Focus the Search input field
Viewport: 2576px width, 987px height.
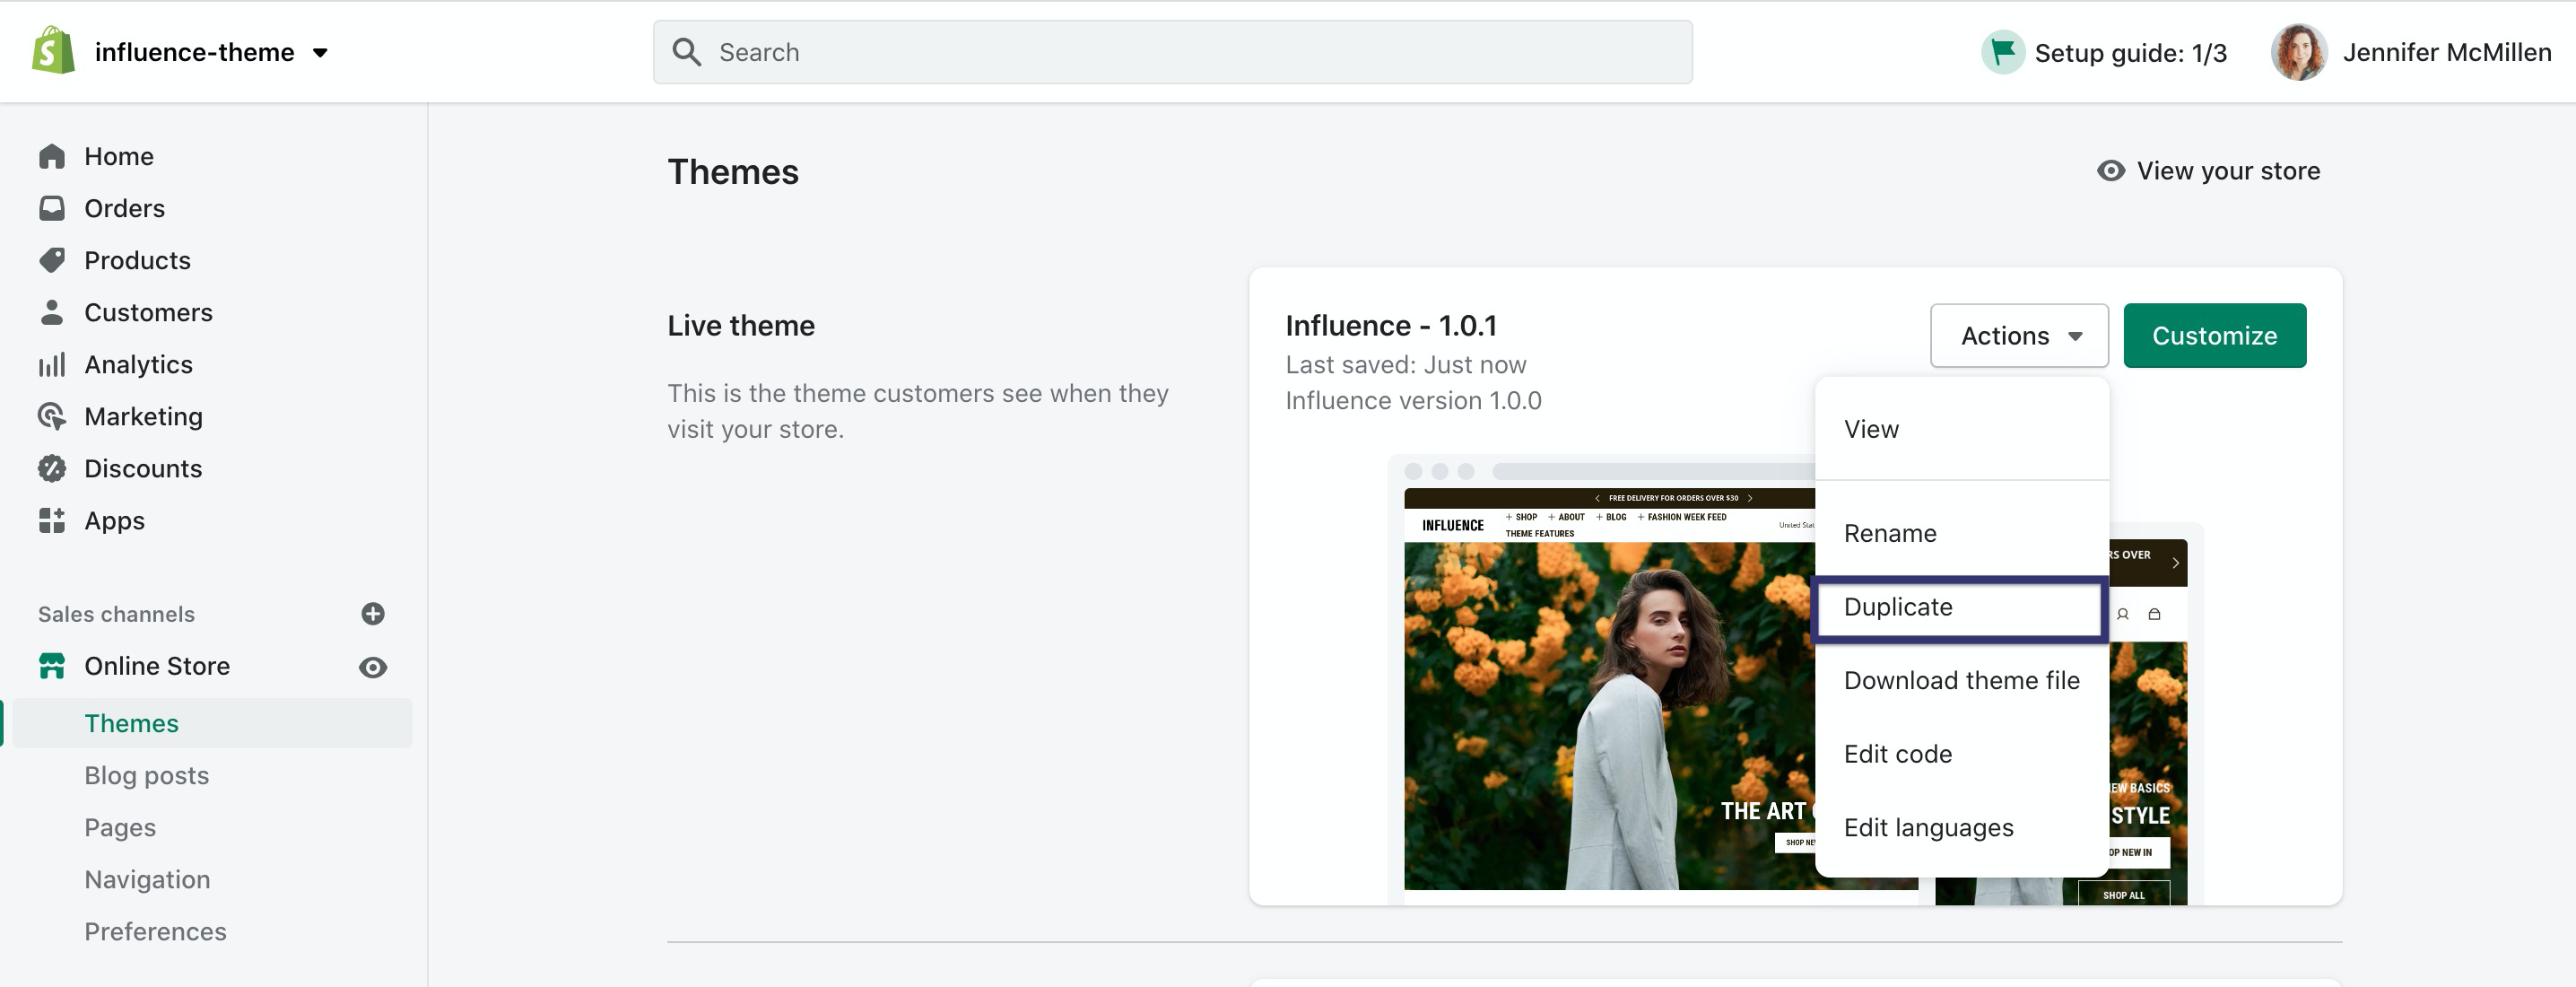click(x=1172, y=52)
